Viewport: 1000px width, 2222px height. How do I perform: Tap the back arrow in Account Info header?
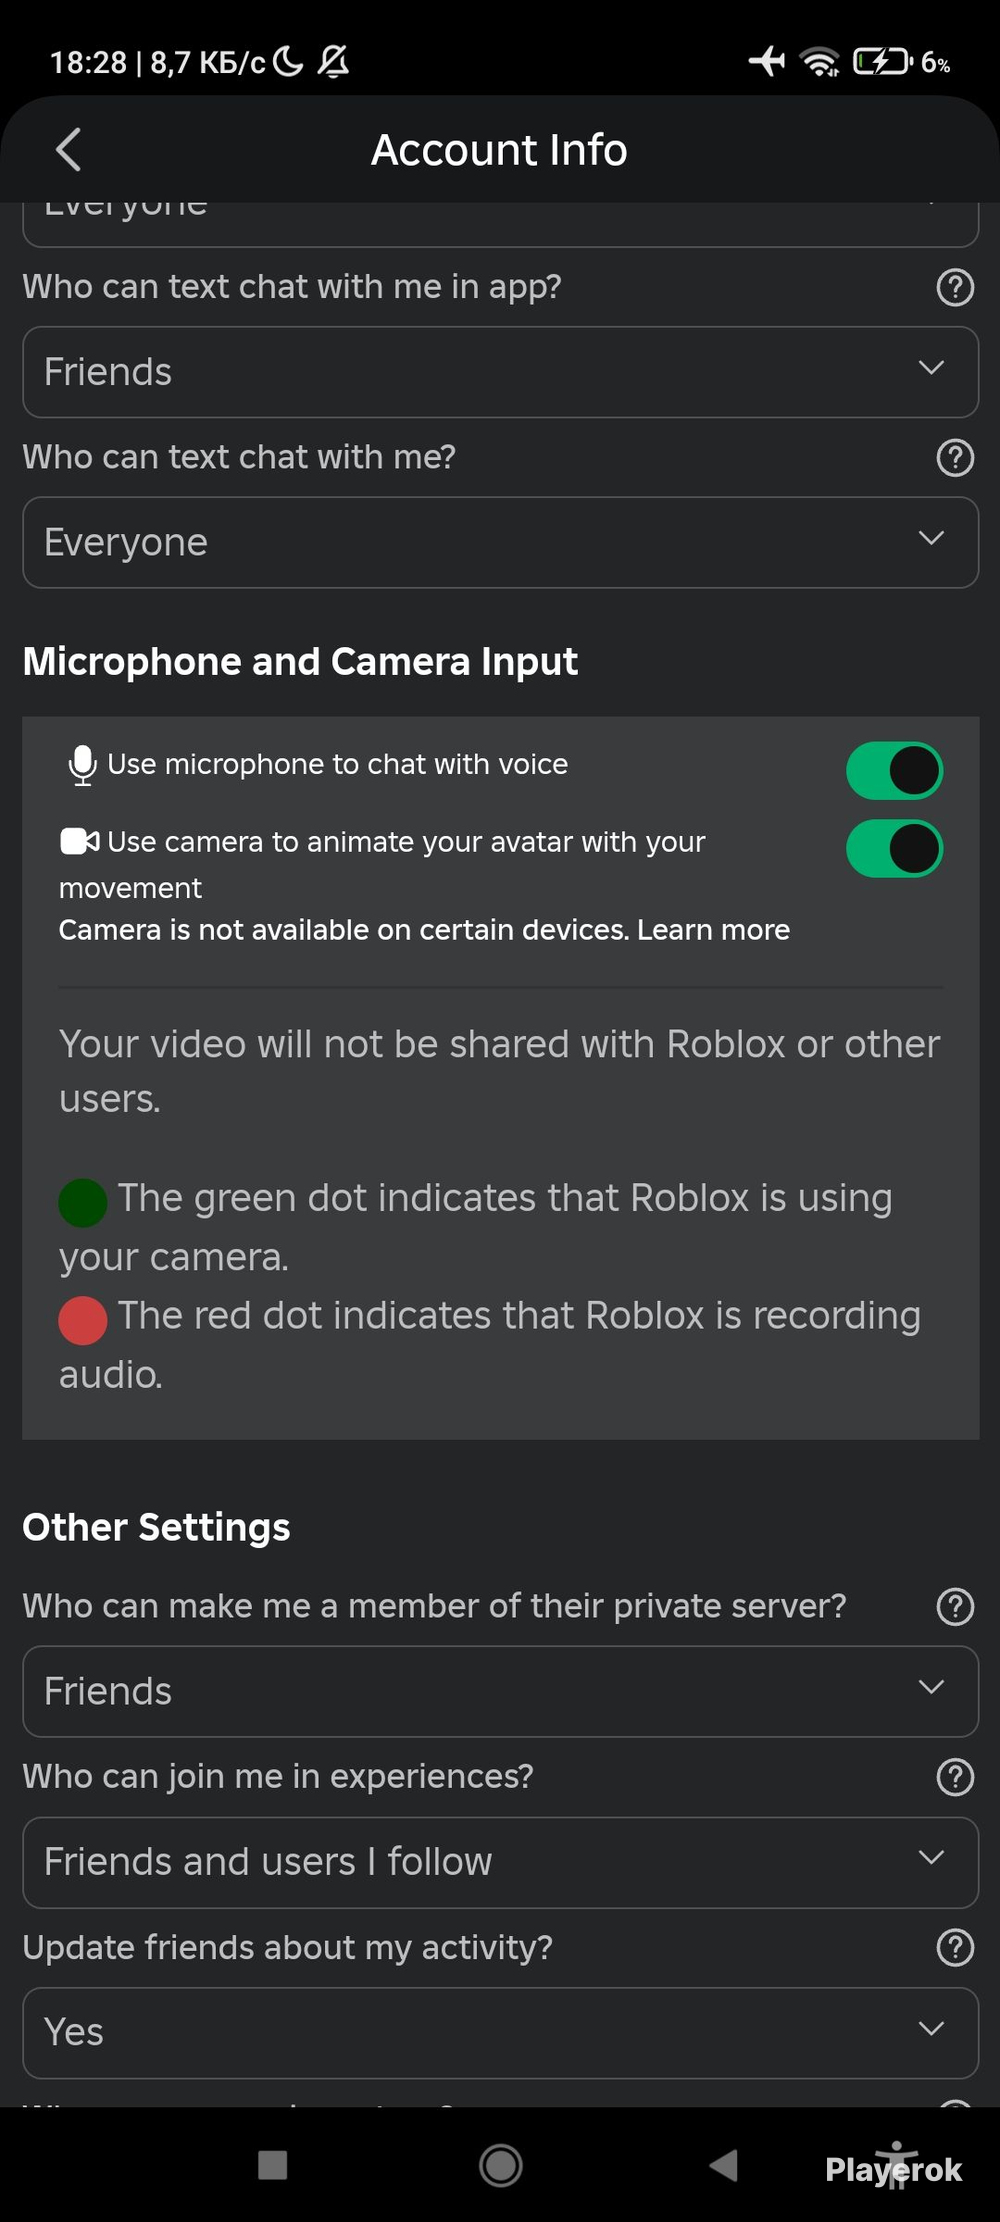pyautogui.click(x=68, y=150)
